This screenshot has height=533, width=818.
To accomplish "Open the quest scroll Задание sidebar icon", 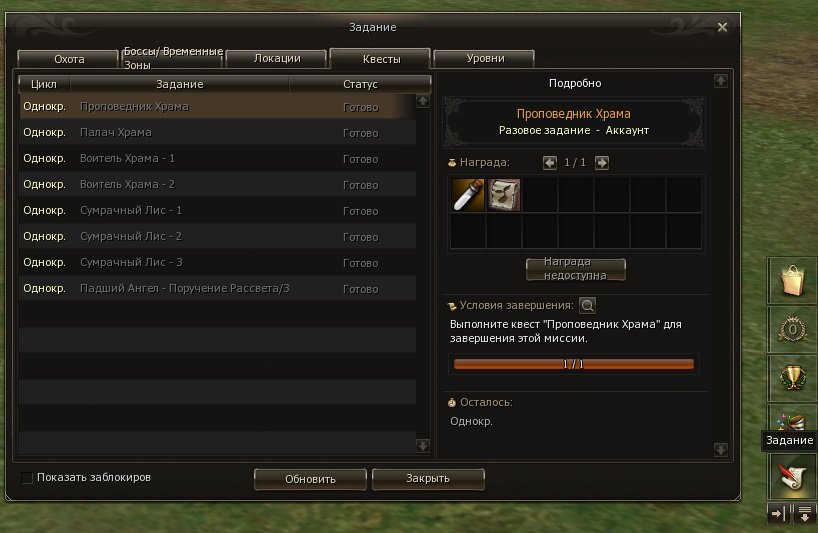I will pos(792,476).
